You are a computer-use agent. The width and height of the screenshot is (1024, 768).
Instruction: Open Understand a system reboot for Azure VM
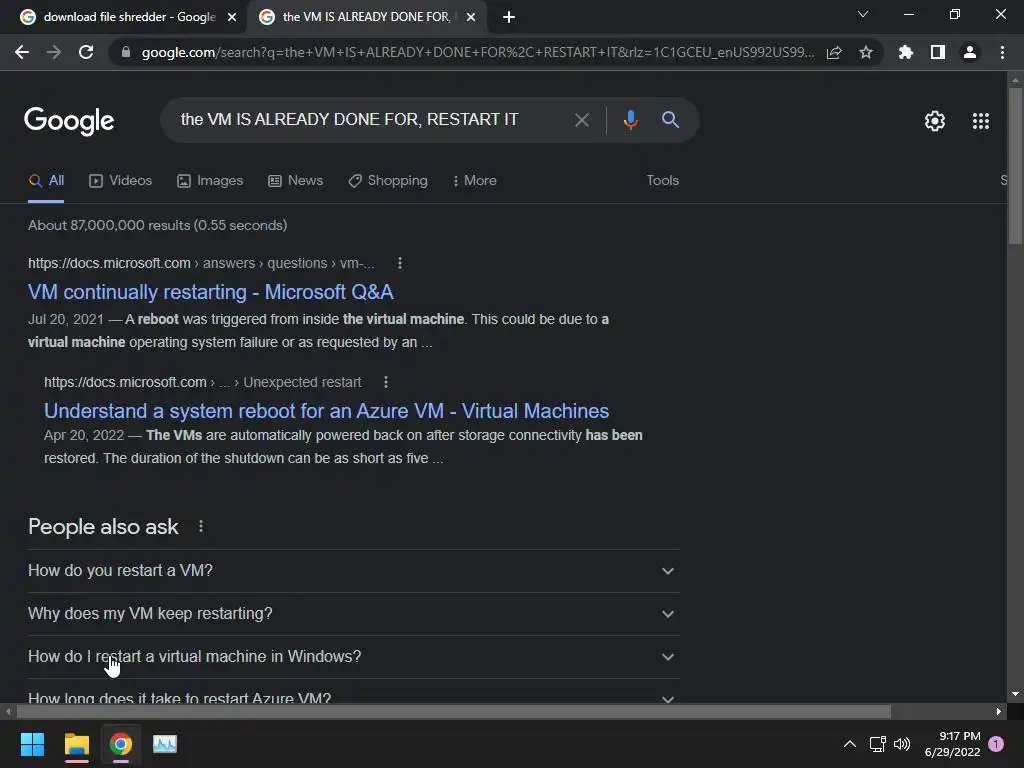pos(327,411)
